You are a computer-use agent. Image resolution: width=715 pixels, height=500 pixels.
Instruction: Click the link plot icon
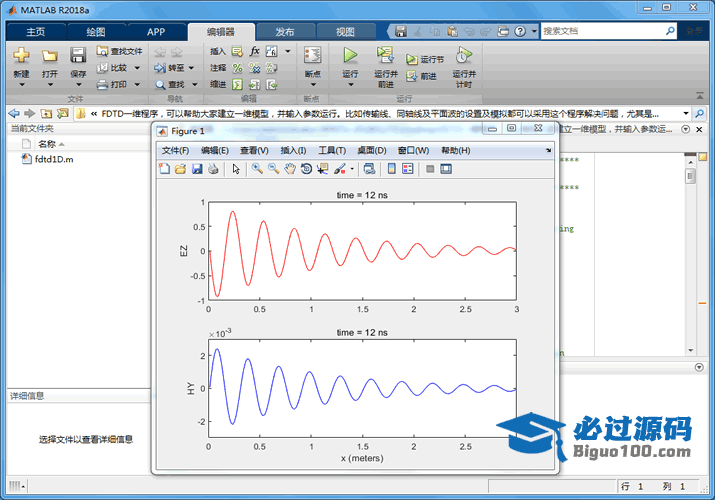click(x=369, y=169)
